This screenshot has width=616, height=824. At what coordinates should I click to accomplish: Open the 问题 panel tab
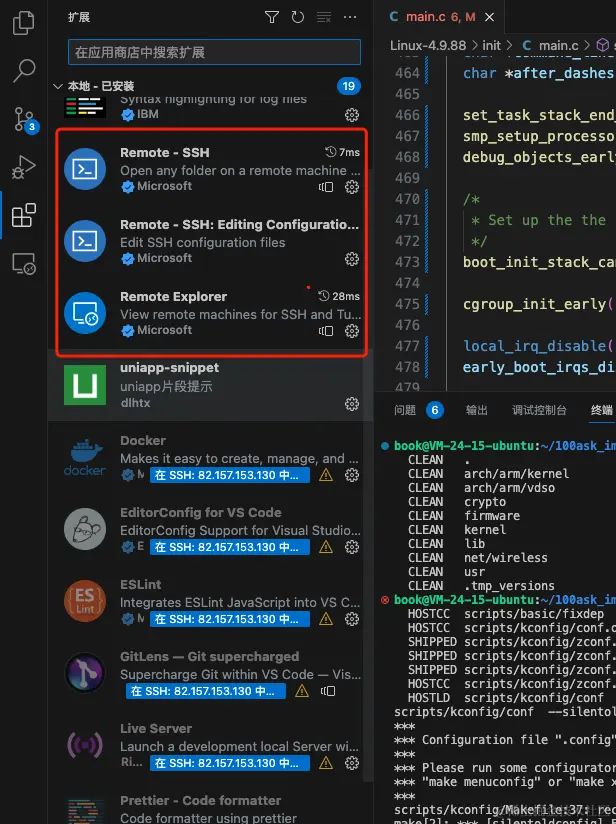coord(405,410)
